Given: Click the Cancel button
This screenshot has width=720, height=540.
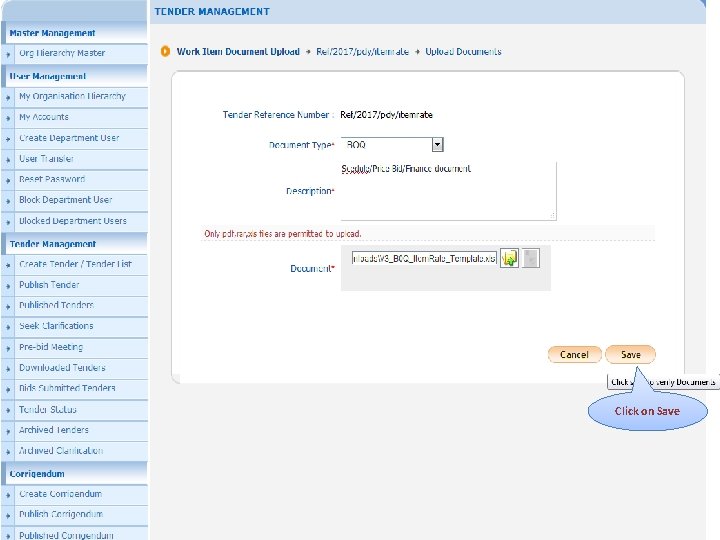Looking at the screenshot, I should point(574,354).
